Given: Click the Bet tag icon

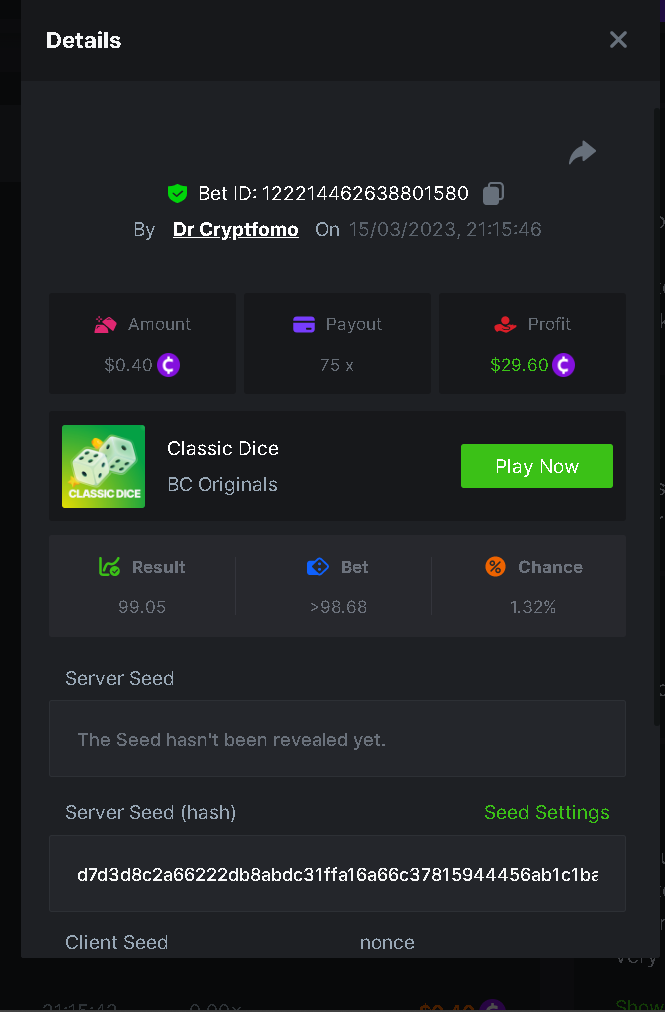Looking at the screenshot, I should [x=318, y=567].
